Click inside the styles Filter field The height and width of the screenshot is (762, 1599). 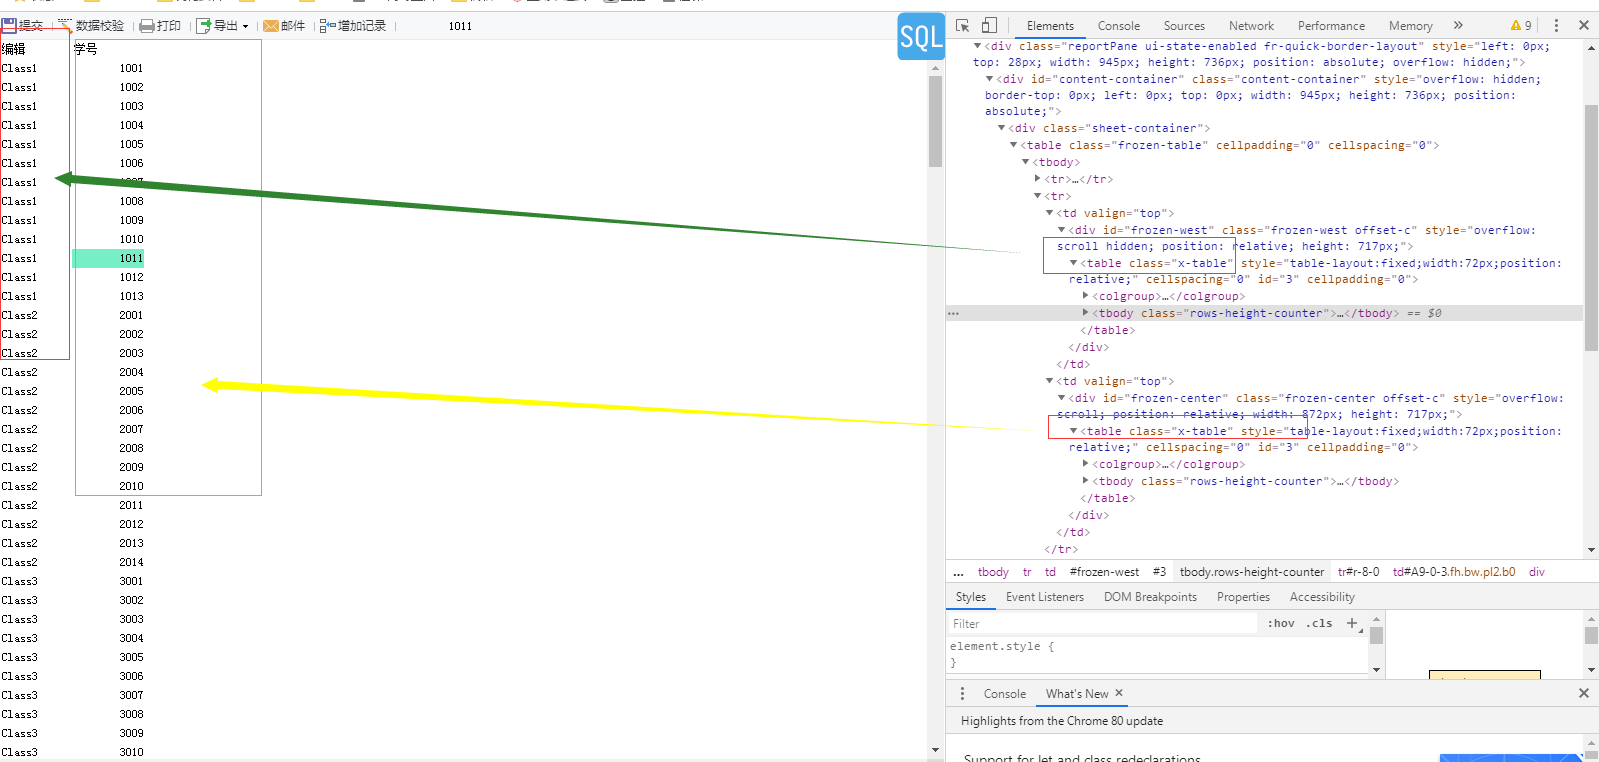point(1102,623)
